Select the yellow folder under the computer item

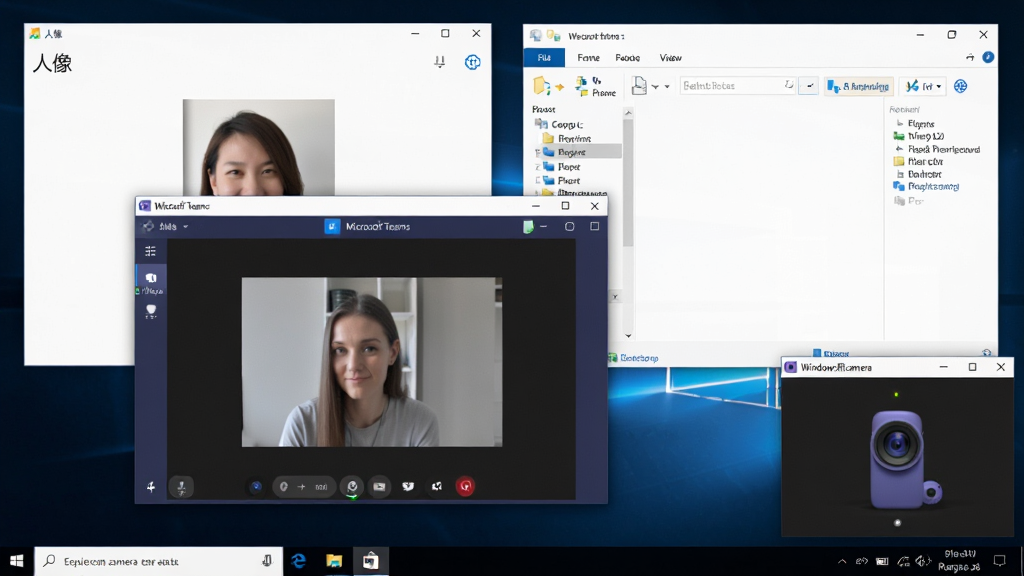pos(567,138)
